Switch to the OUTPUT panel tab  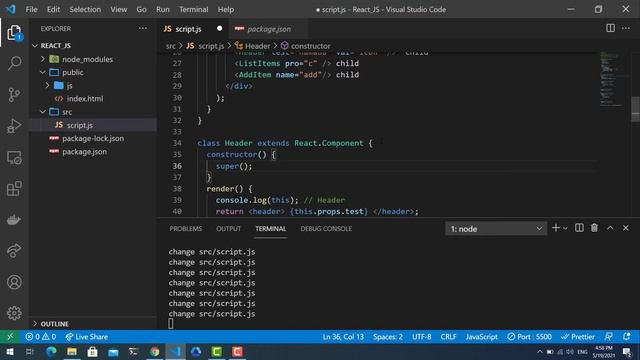(x=229, y=229)
